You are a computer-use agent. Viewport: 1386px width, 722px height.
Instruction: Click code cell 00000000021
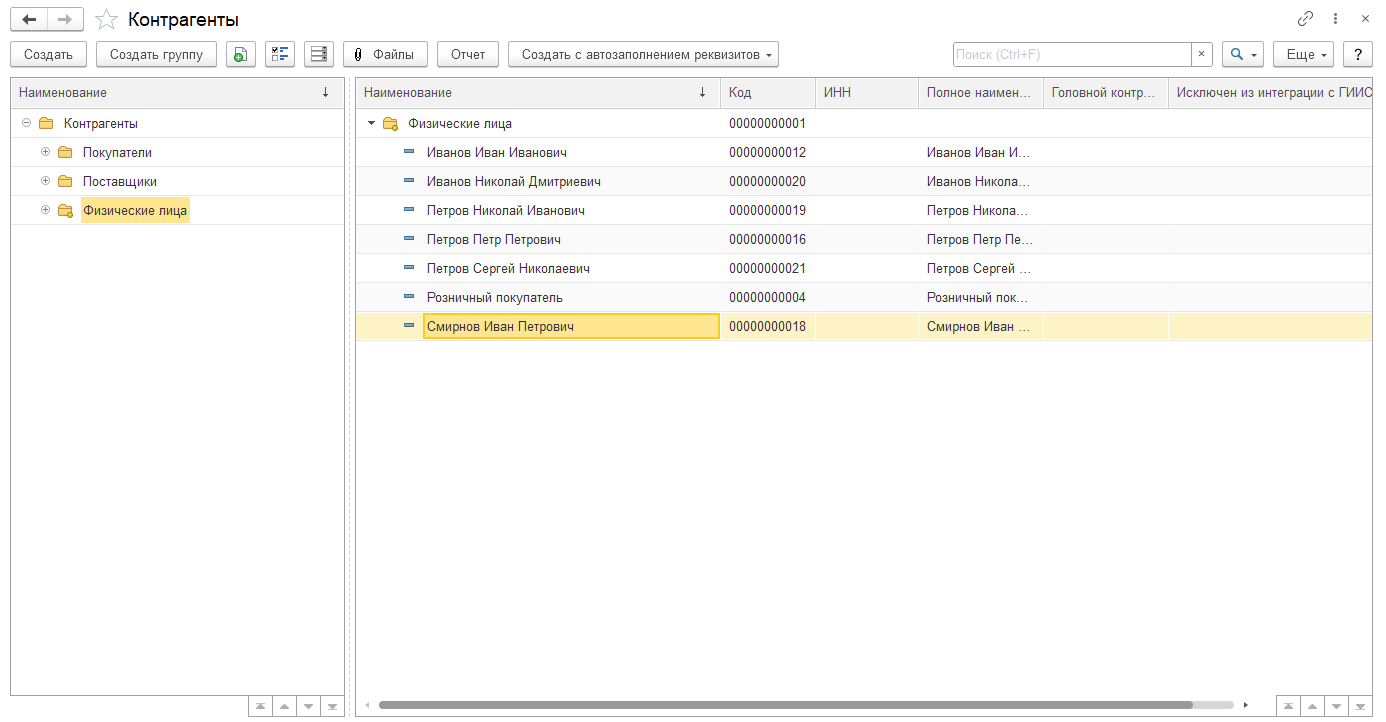(768, 268)
